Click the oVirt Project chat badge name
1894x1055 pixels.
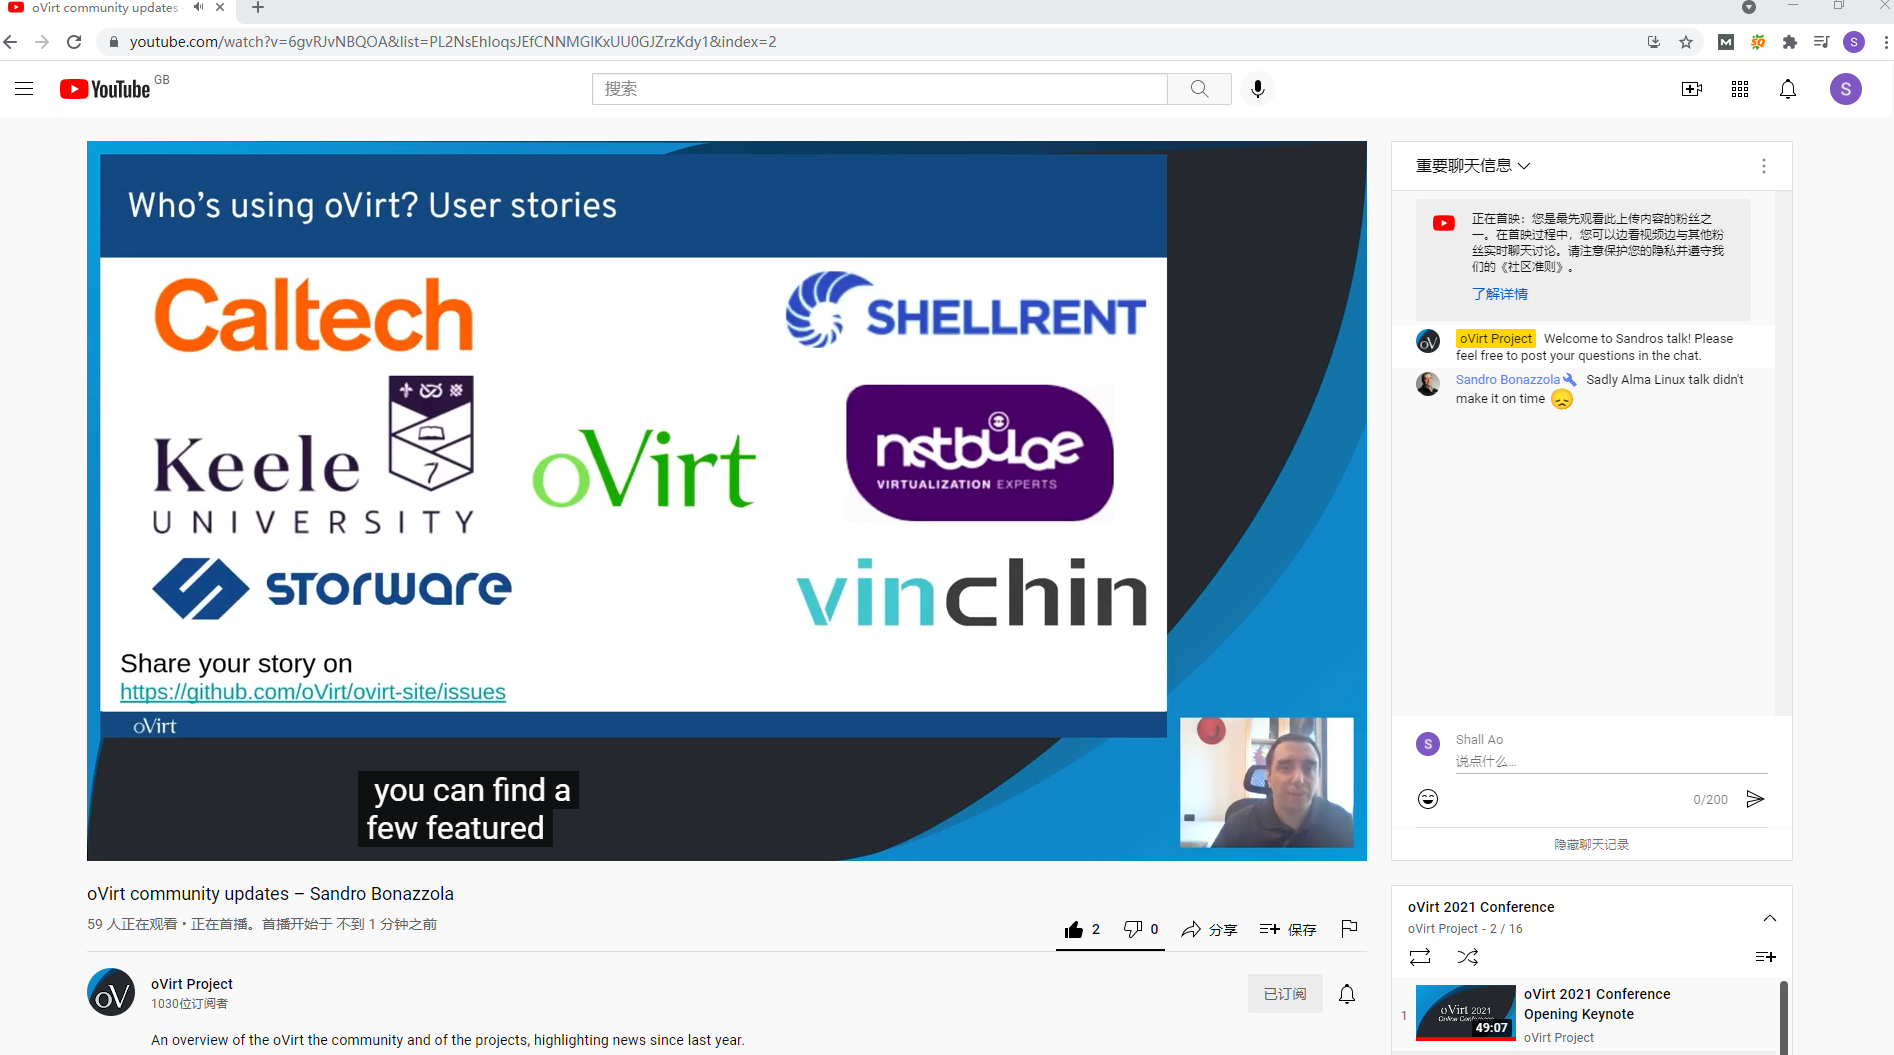(1495, 339)
